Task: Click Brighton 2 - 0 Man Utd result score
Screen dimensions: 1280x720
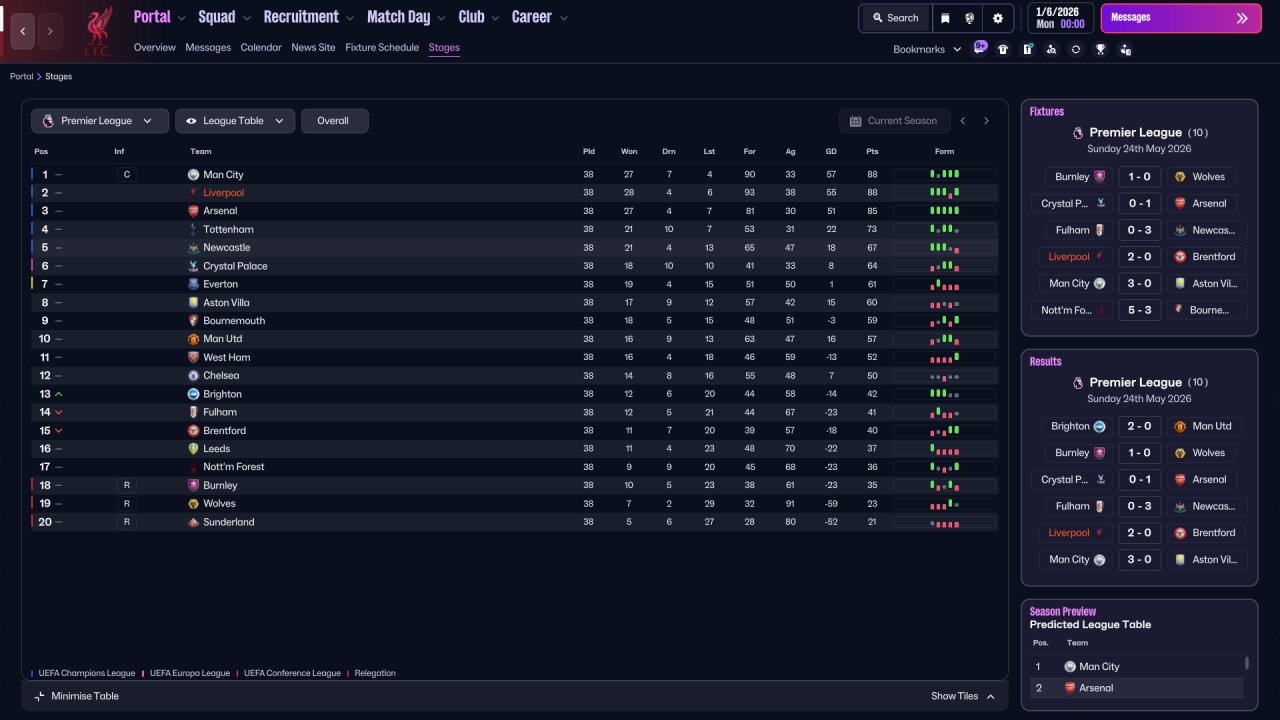Action: [1139, 427]
